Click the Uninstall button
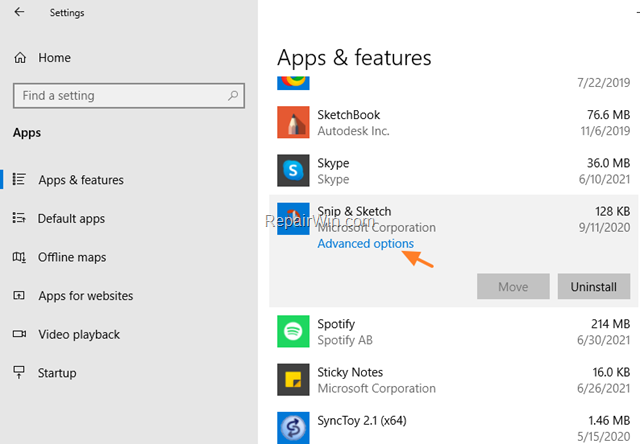Image resolution: width=640 pixels, height=444 pixels. pyautogui.click(x=594, y=286)
